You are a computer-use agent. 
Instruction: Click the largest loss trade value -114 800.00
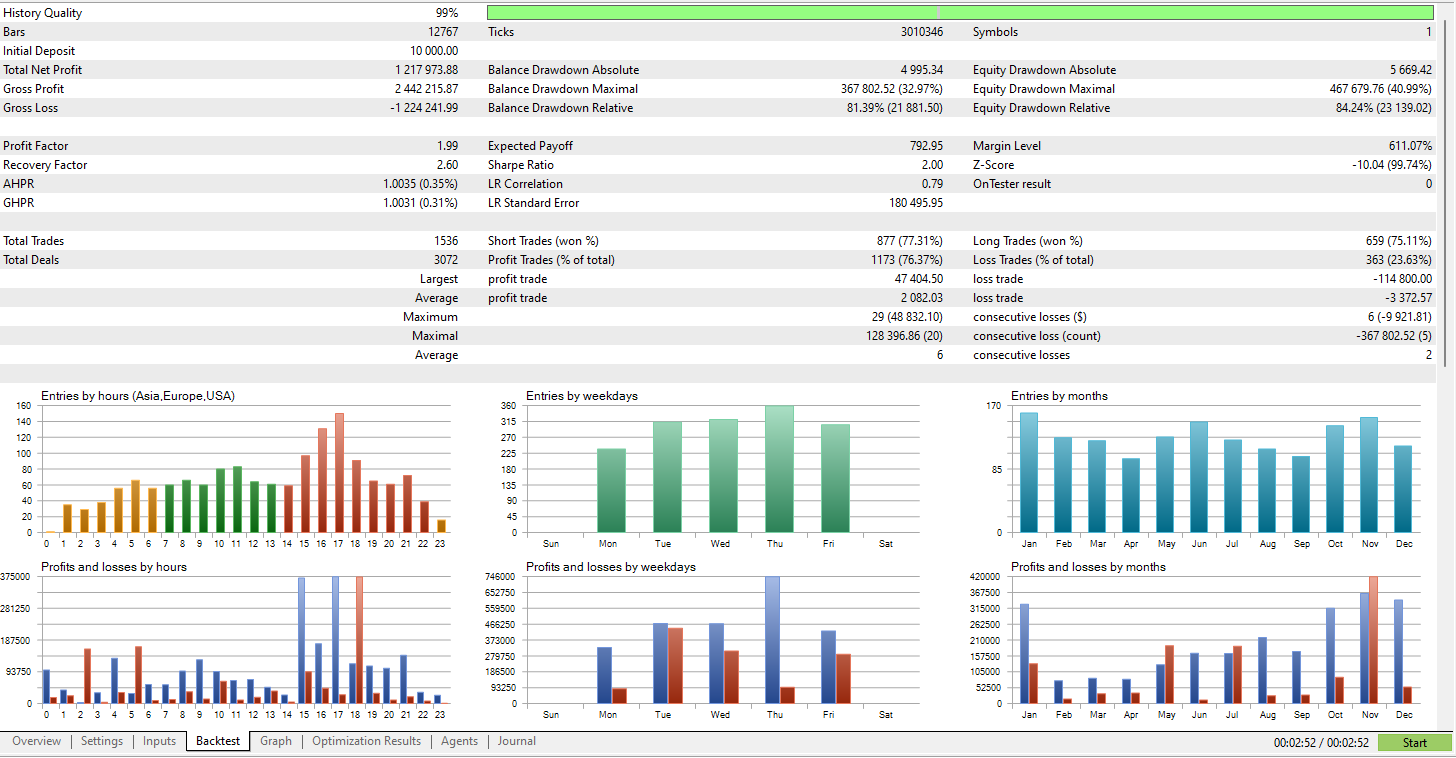(x=1403, y=279)
